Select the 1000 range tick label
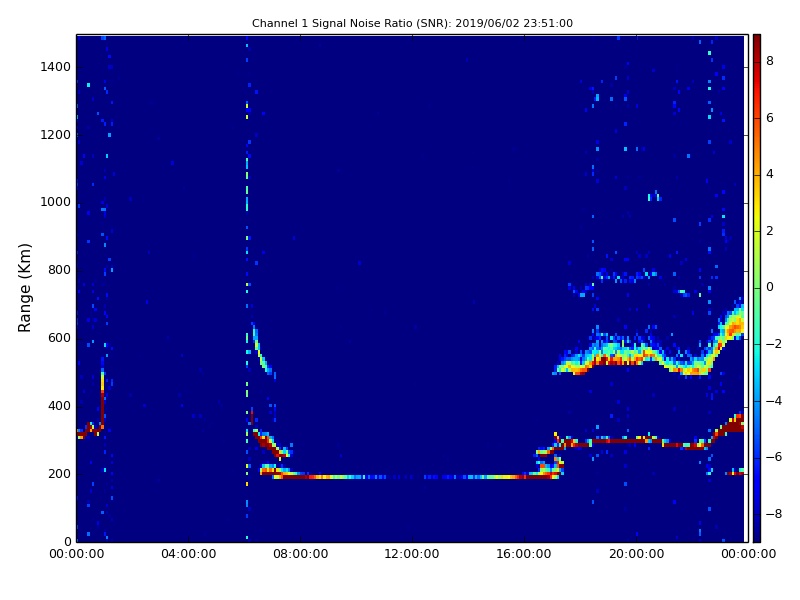 pyautogui.click(x=54, y=202)
